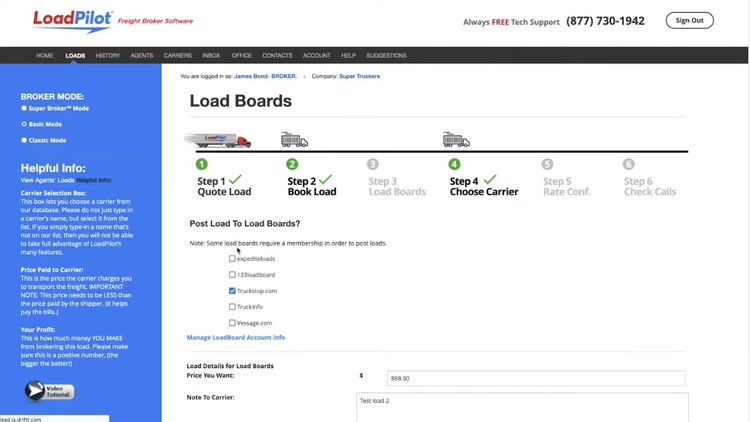Check the 123loadboard checkbox
Viewport: 750px width, 422px height.
coord(232,275)
